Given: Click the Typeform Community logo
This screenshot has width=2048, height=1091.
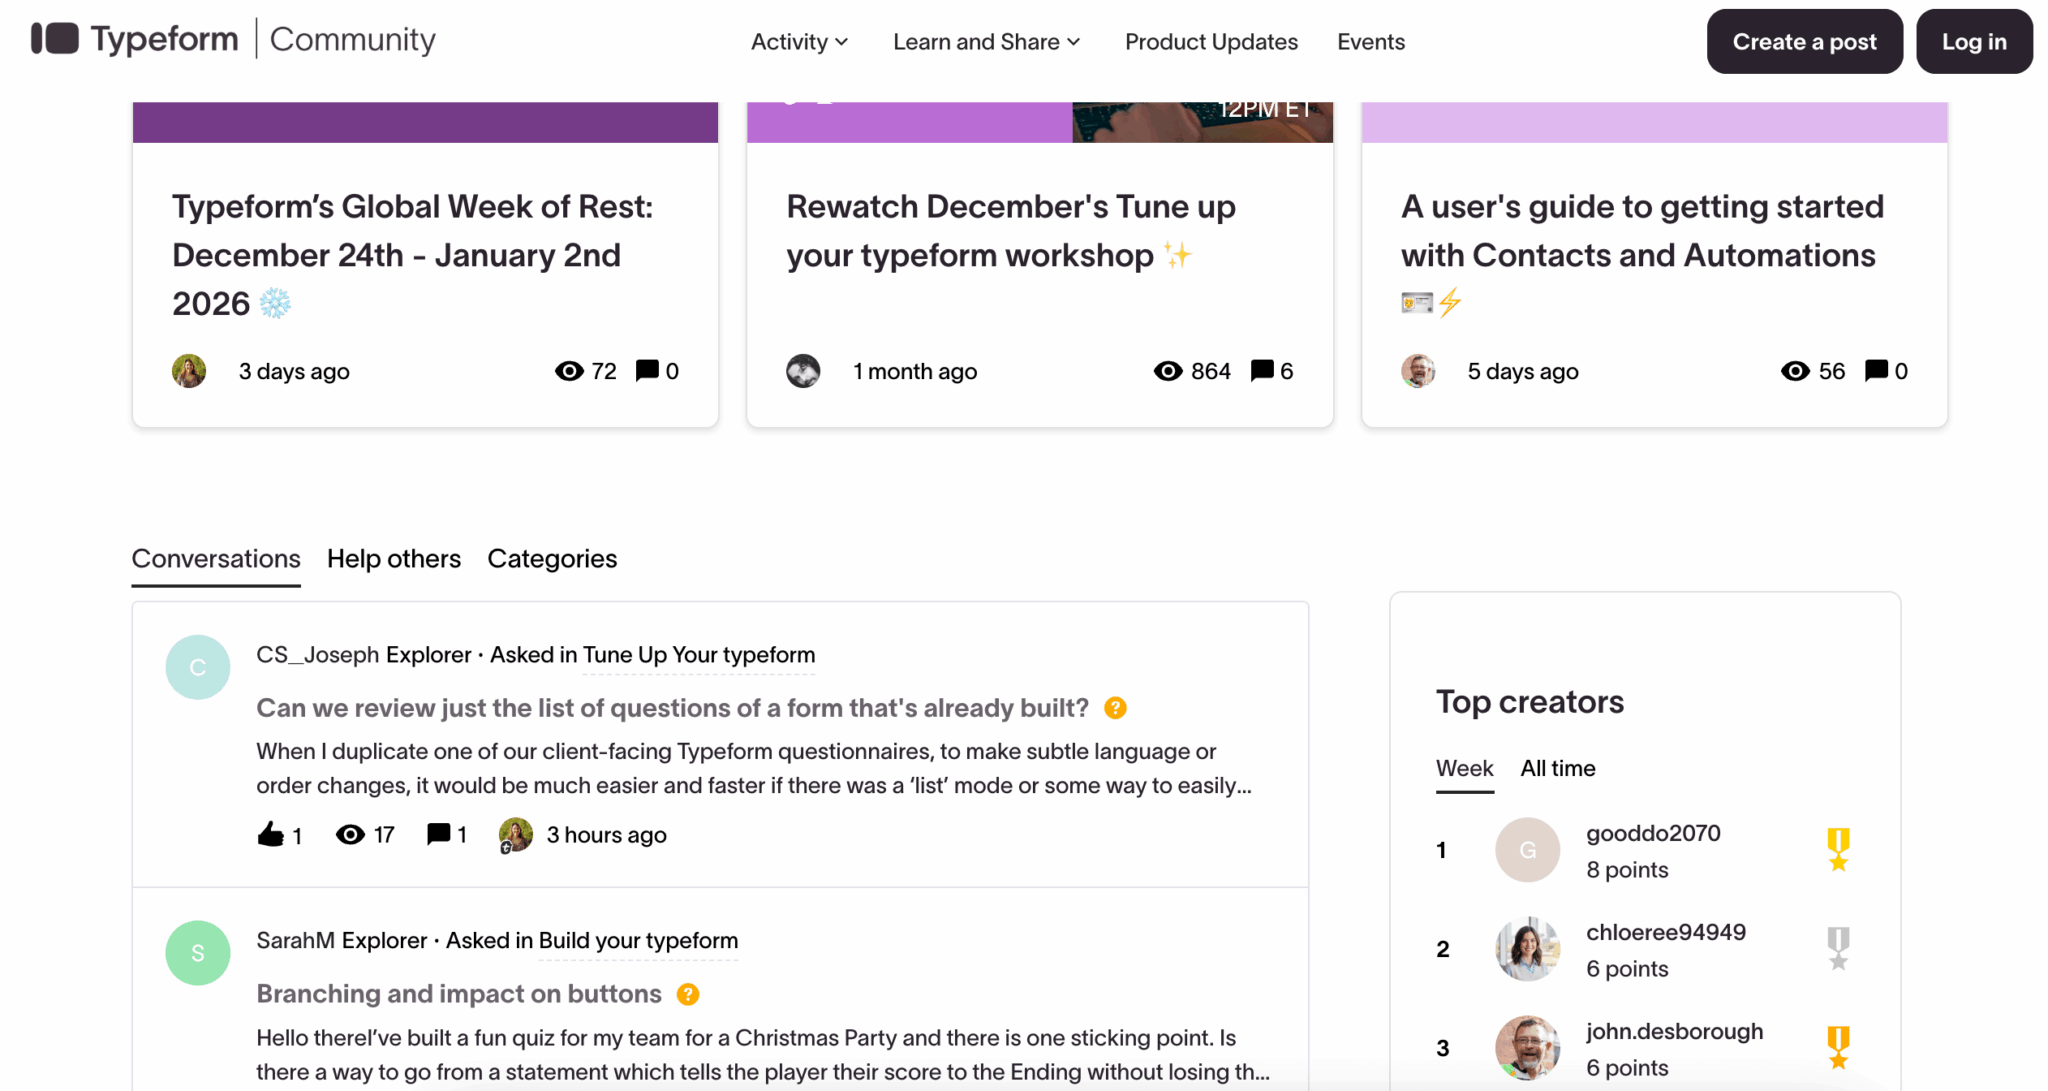Looking at the screenshot, I should coord(232,39).
